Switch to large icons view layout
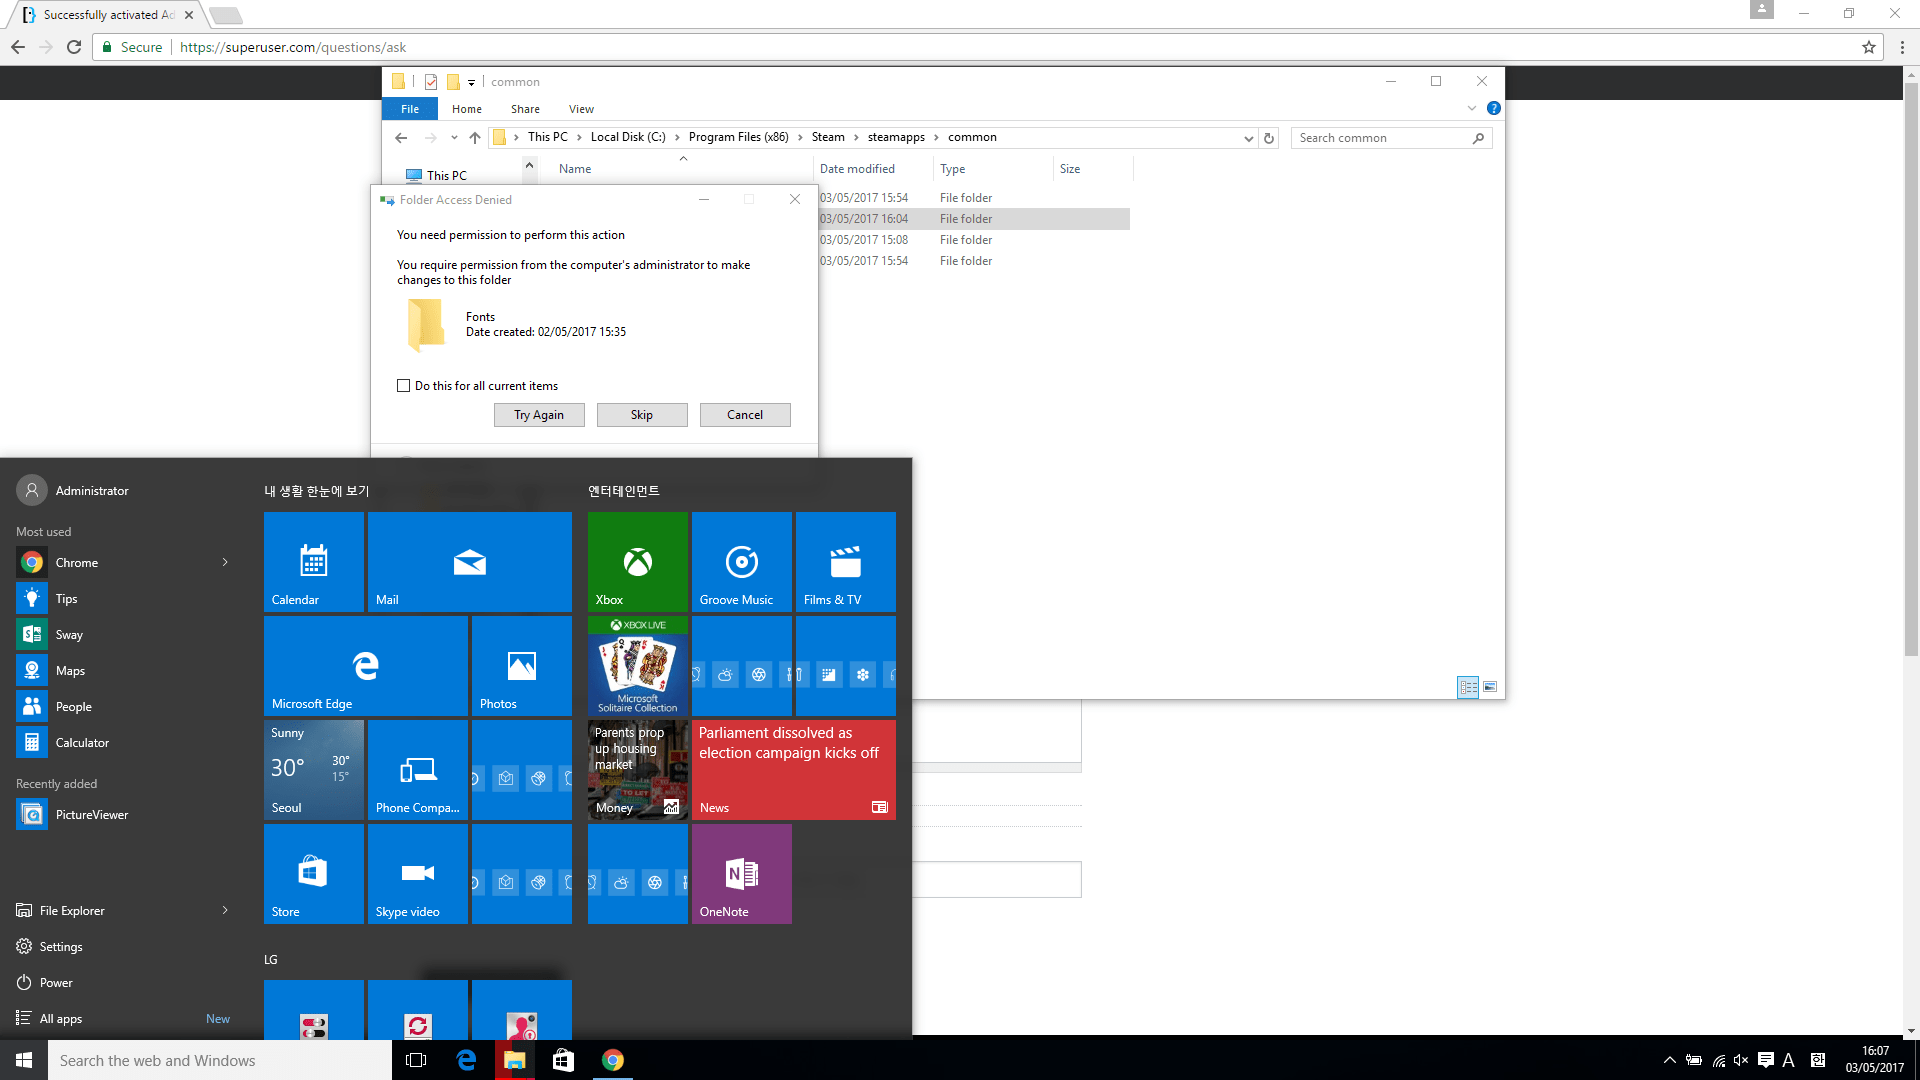The width and height of the screenshot is (1920, 1080). 1490,687
